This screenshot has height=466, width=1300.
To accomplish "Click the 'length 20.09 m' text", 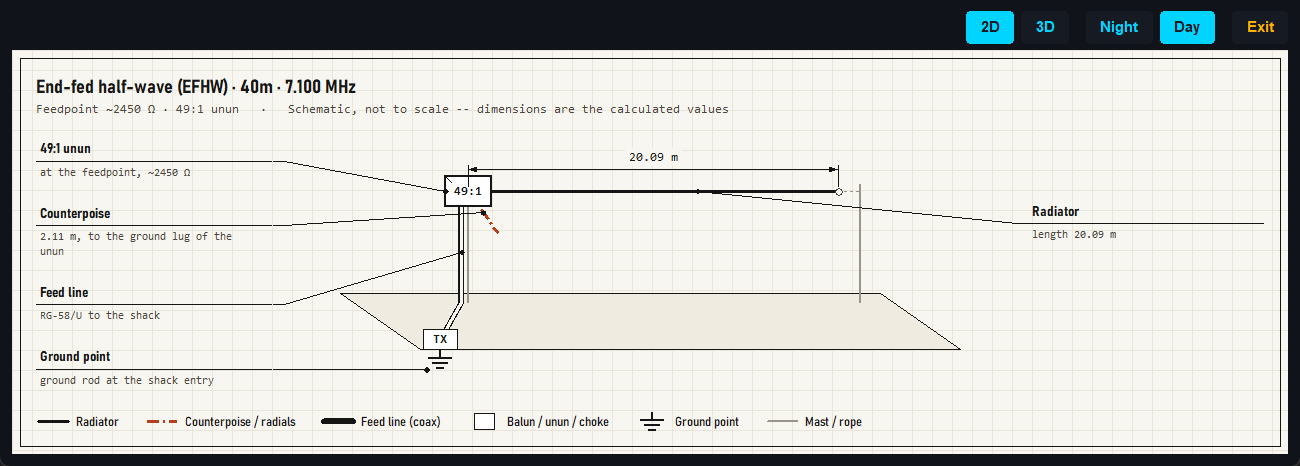I will coord(1074,234).
